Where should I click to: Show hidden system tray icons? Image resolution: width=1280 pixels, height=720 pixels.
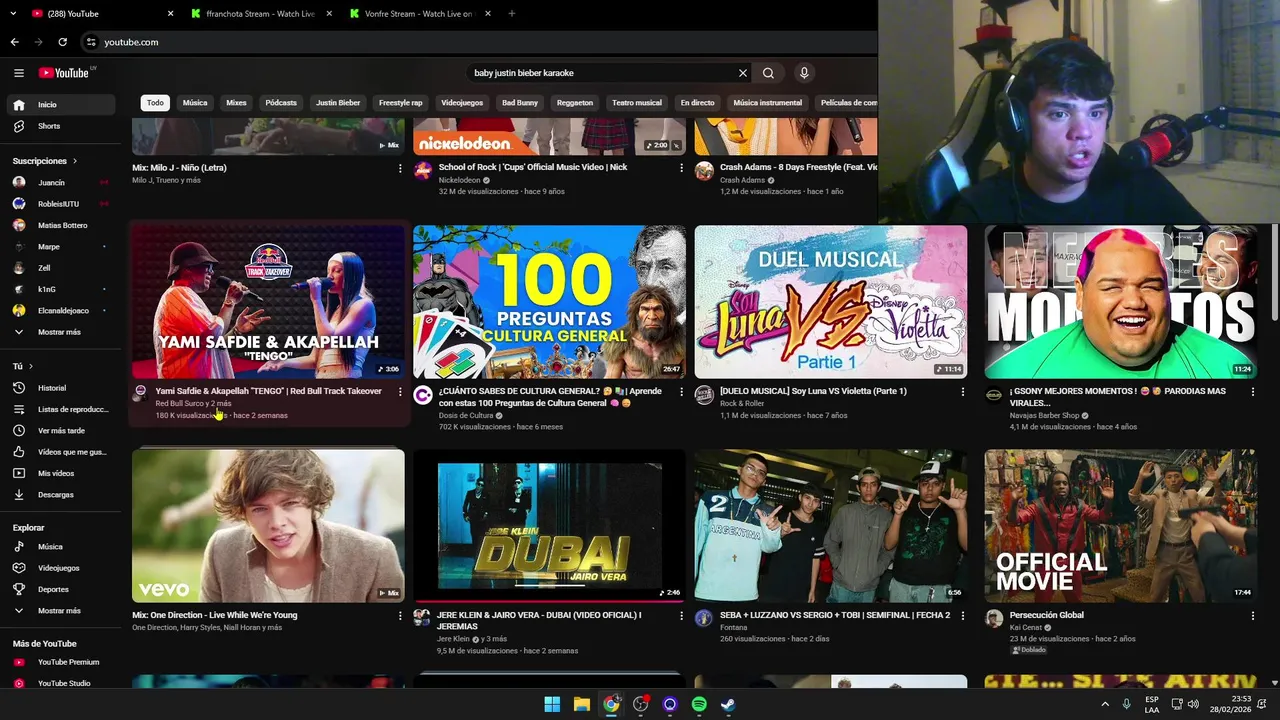[1105, 704]
